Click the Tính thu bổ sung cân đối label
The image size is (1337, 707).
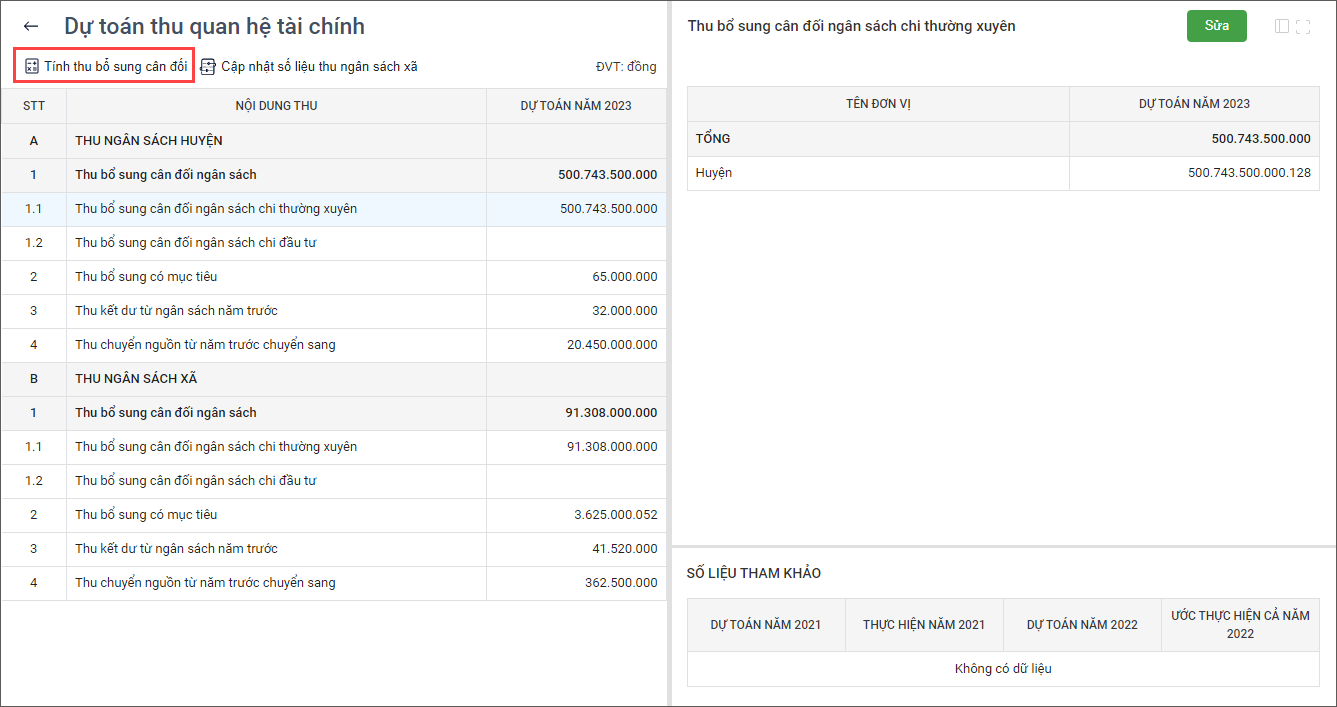pos(115,67)
